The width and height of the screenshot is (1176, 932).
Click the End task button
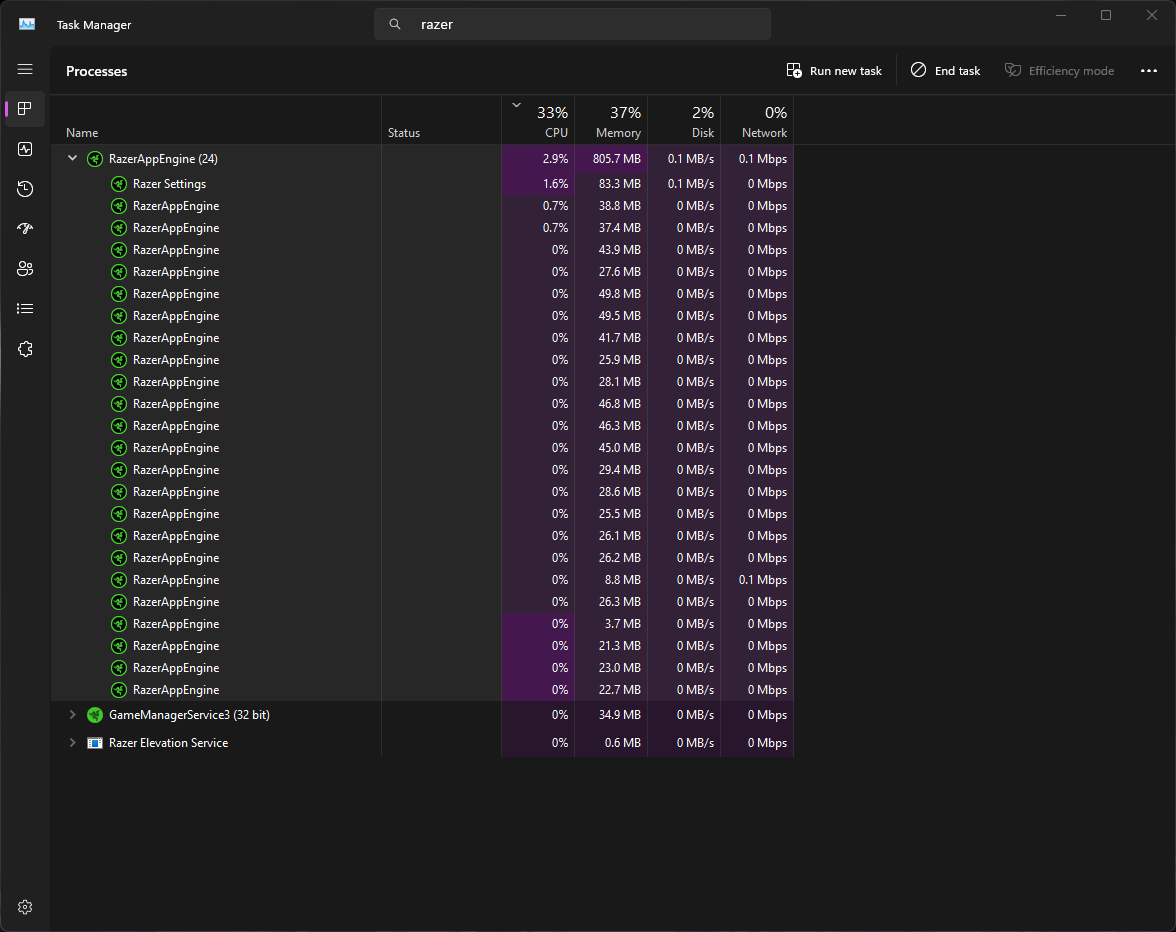coord(945,70)
